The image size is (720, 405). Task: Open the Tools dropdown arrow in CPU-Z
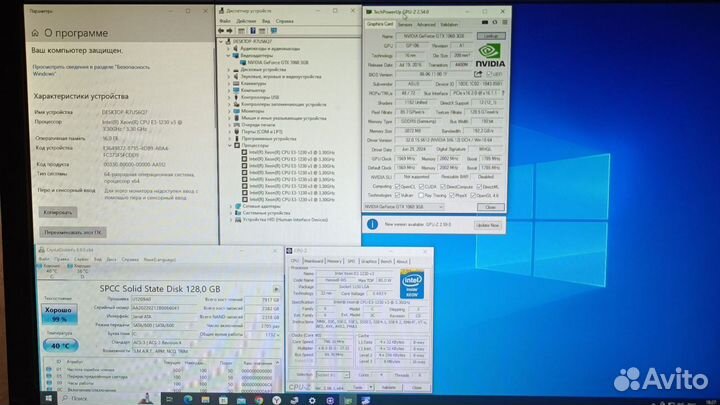click(x=371, y=388)
